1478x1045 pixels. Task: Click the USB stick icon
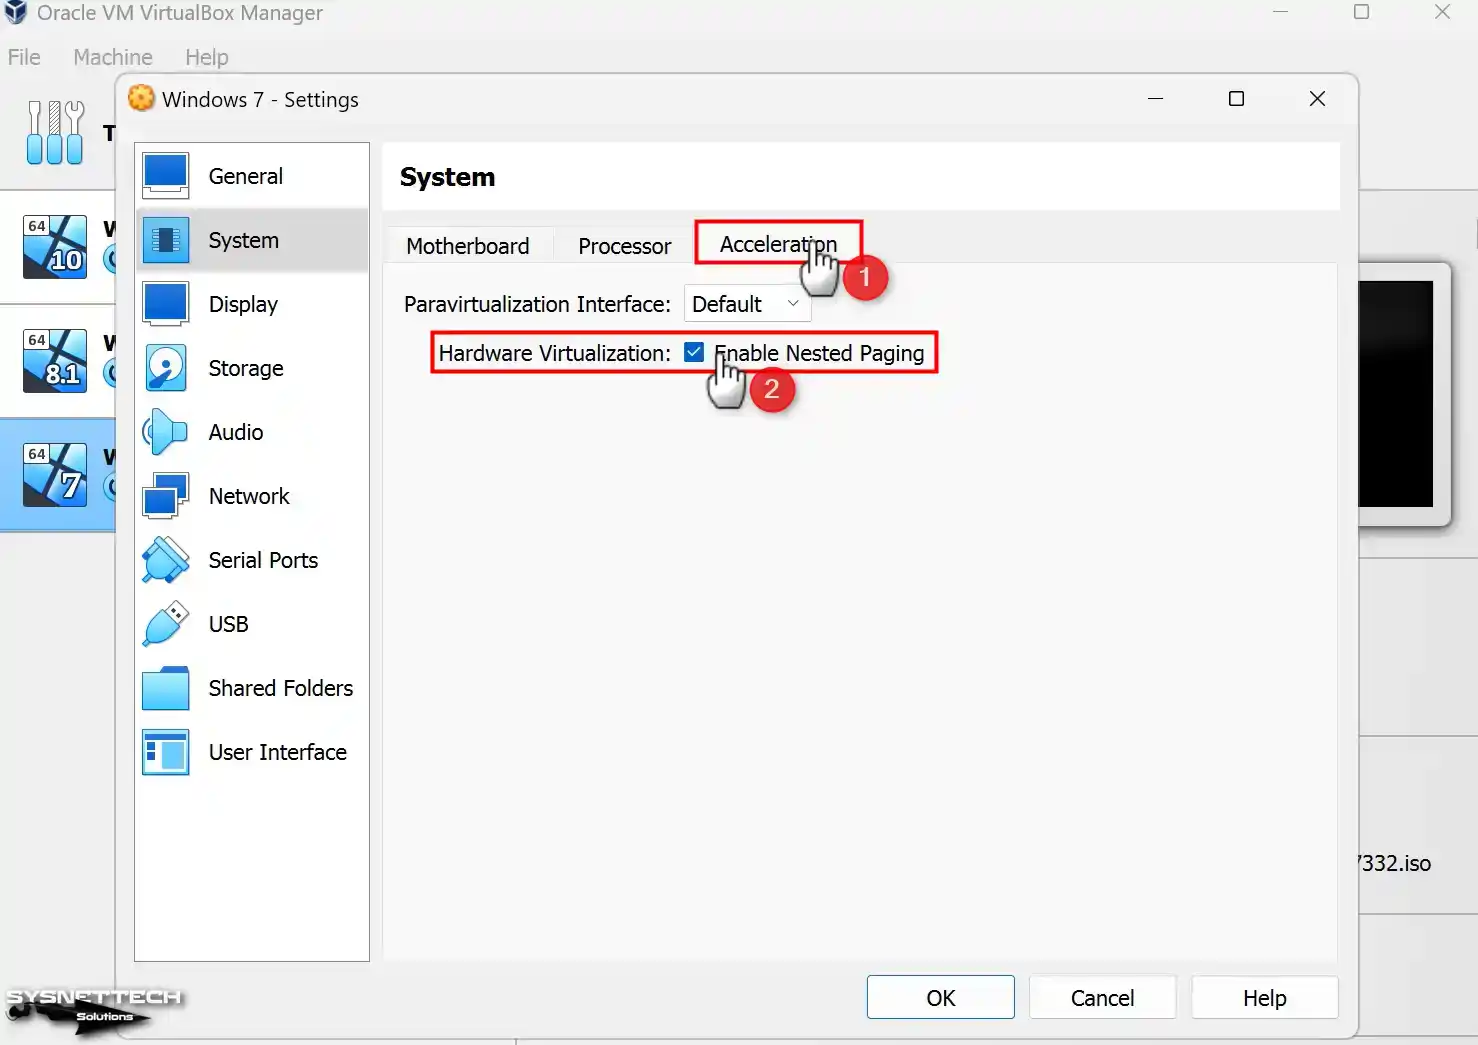165,624
